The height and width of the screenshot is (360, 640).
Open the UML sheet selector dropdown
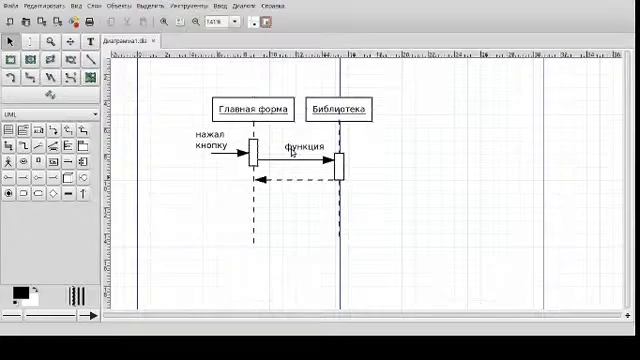click(x=51, y=114)
